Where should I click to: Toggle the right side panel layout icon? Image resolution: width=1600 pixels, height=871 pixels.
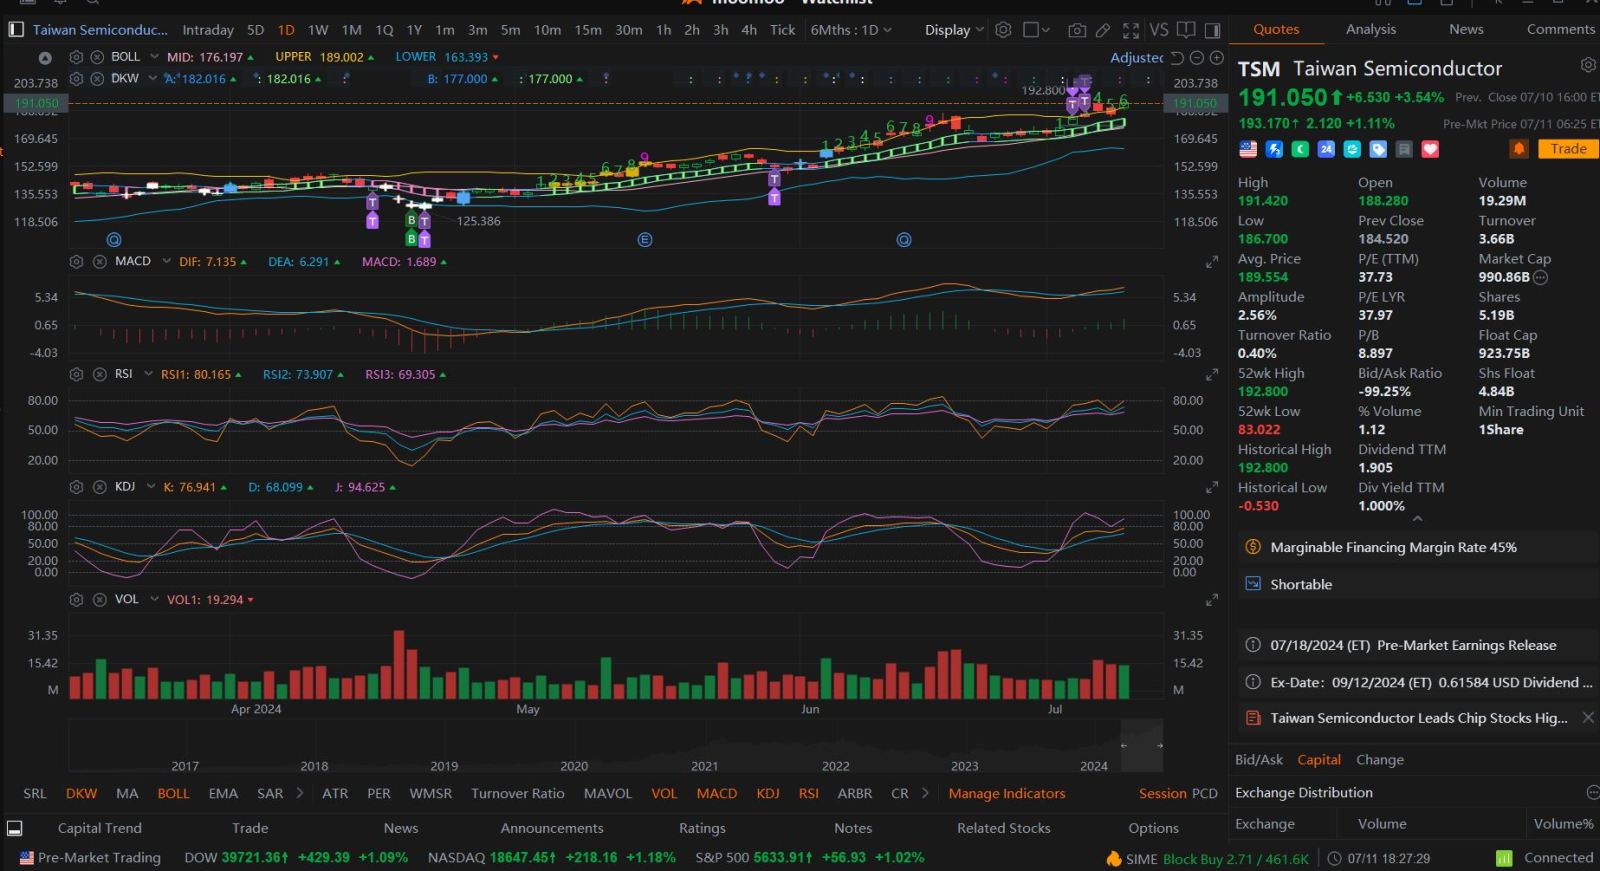pos(1212,30)
